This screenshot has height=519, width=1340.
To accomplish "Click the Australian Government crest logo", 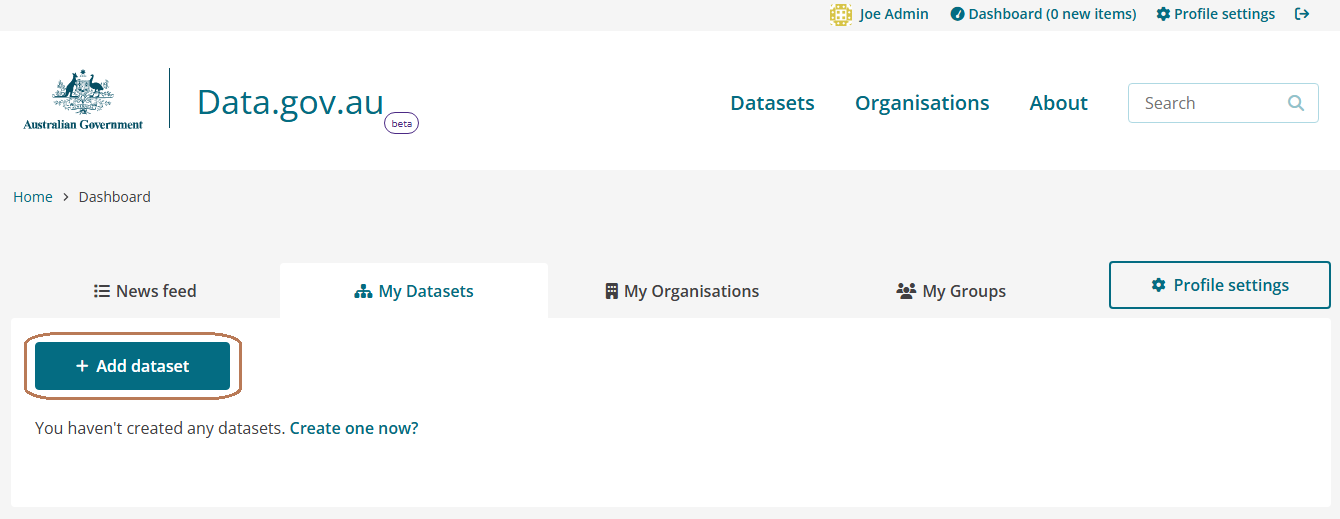I will (x=83, y=100).
